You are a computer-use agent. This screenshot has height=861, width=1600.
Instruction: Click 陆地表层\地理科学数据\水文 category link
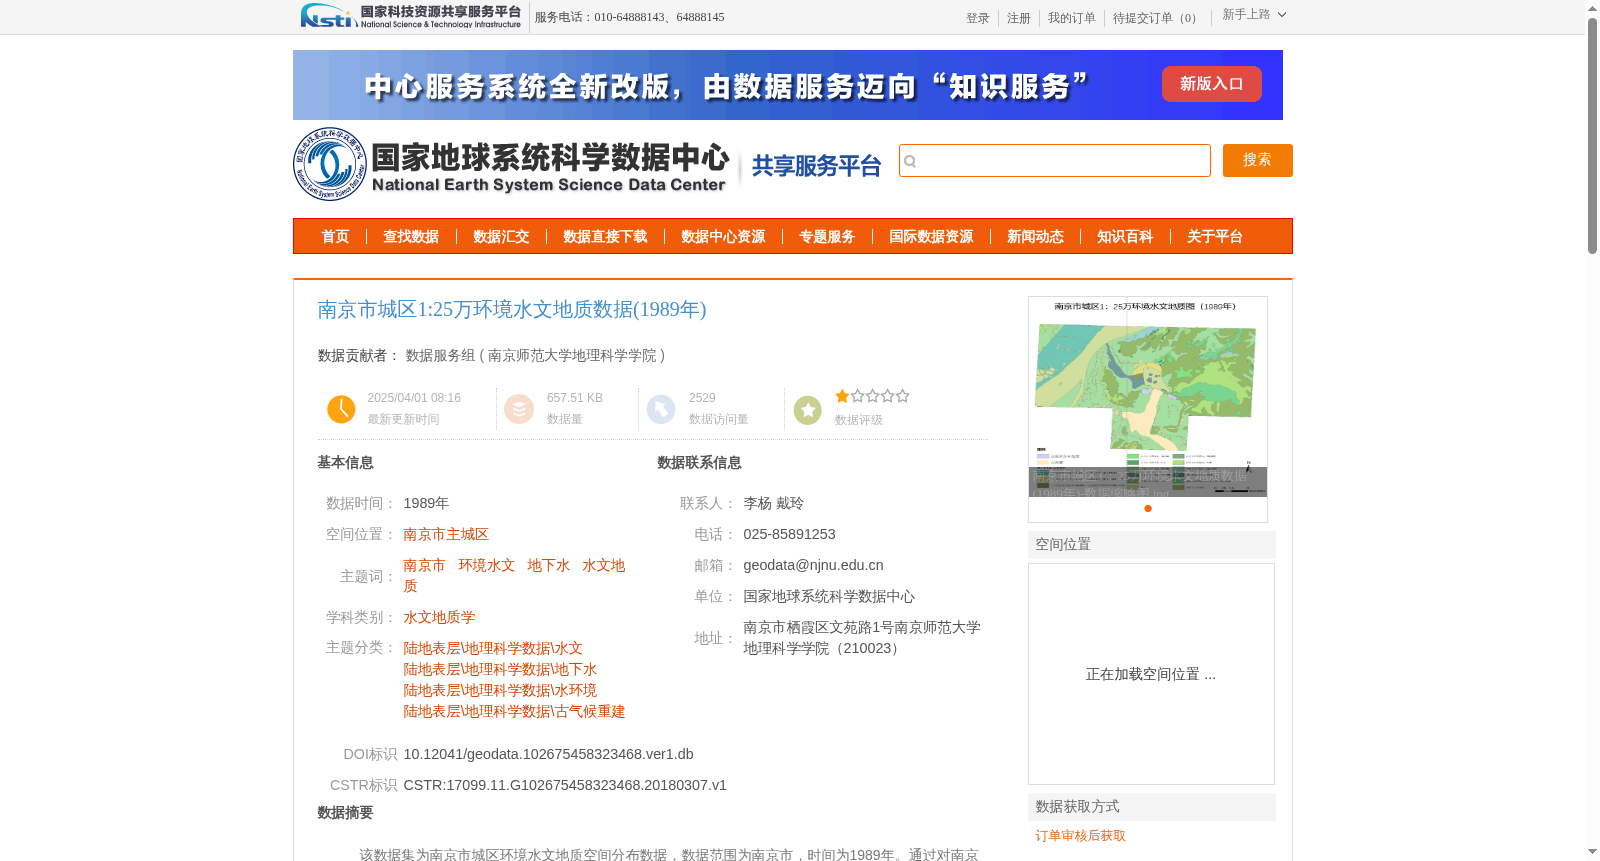pyautogui.click(x=493, y=649)
